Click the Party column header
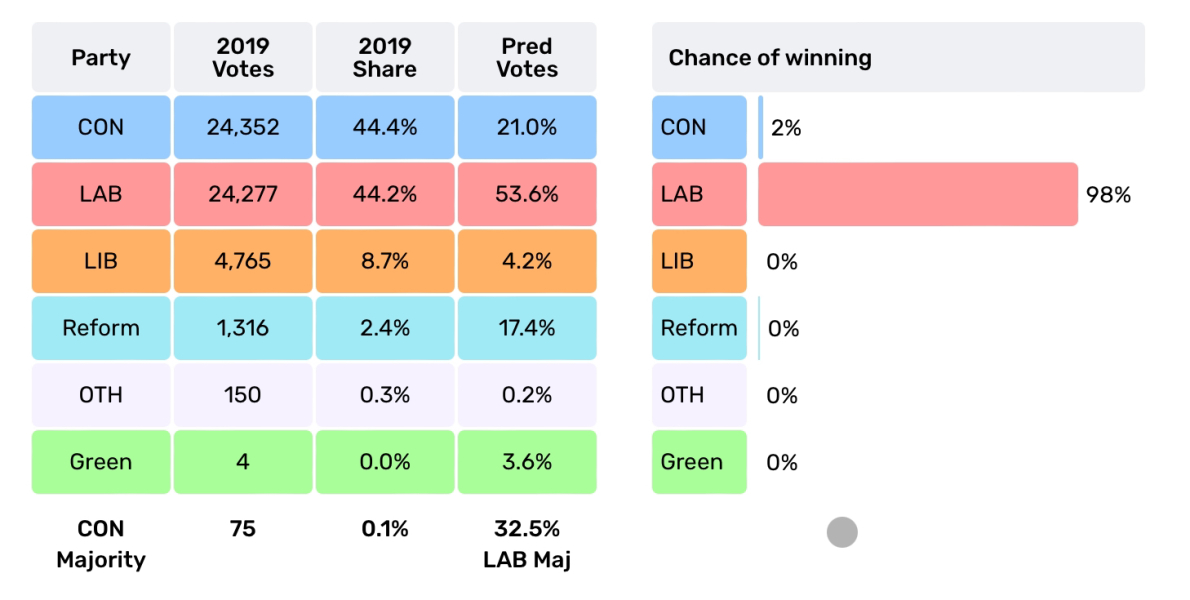1190x600 pixels. 101,57
